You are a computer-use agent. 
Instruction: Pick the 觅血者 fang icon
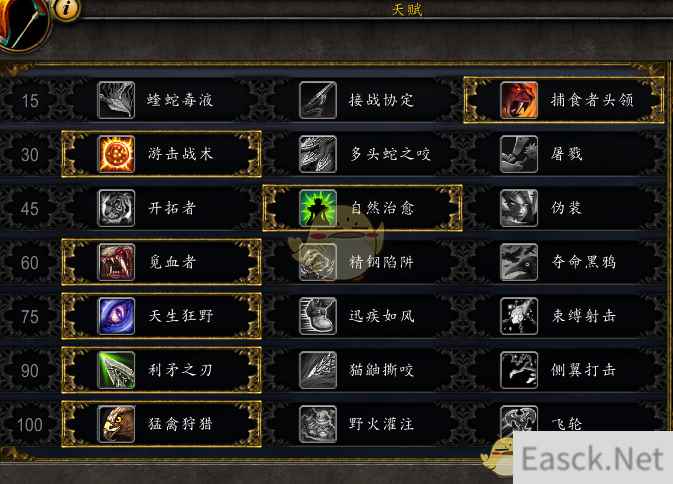pos(116,262)
